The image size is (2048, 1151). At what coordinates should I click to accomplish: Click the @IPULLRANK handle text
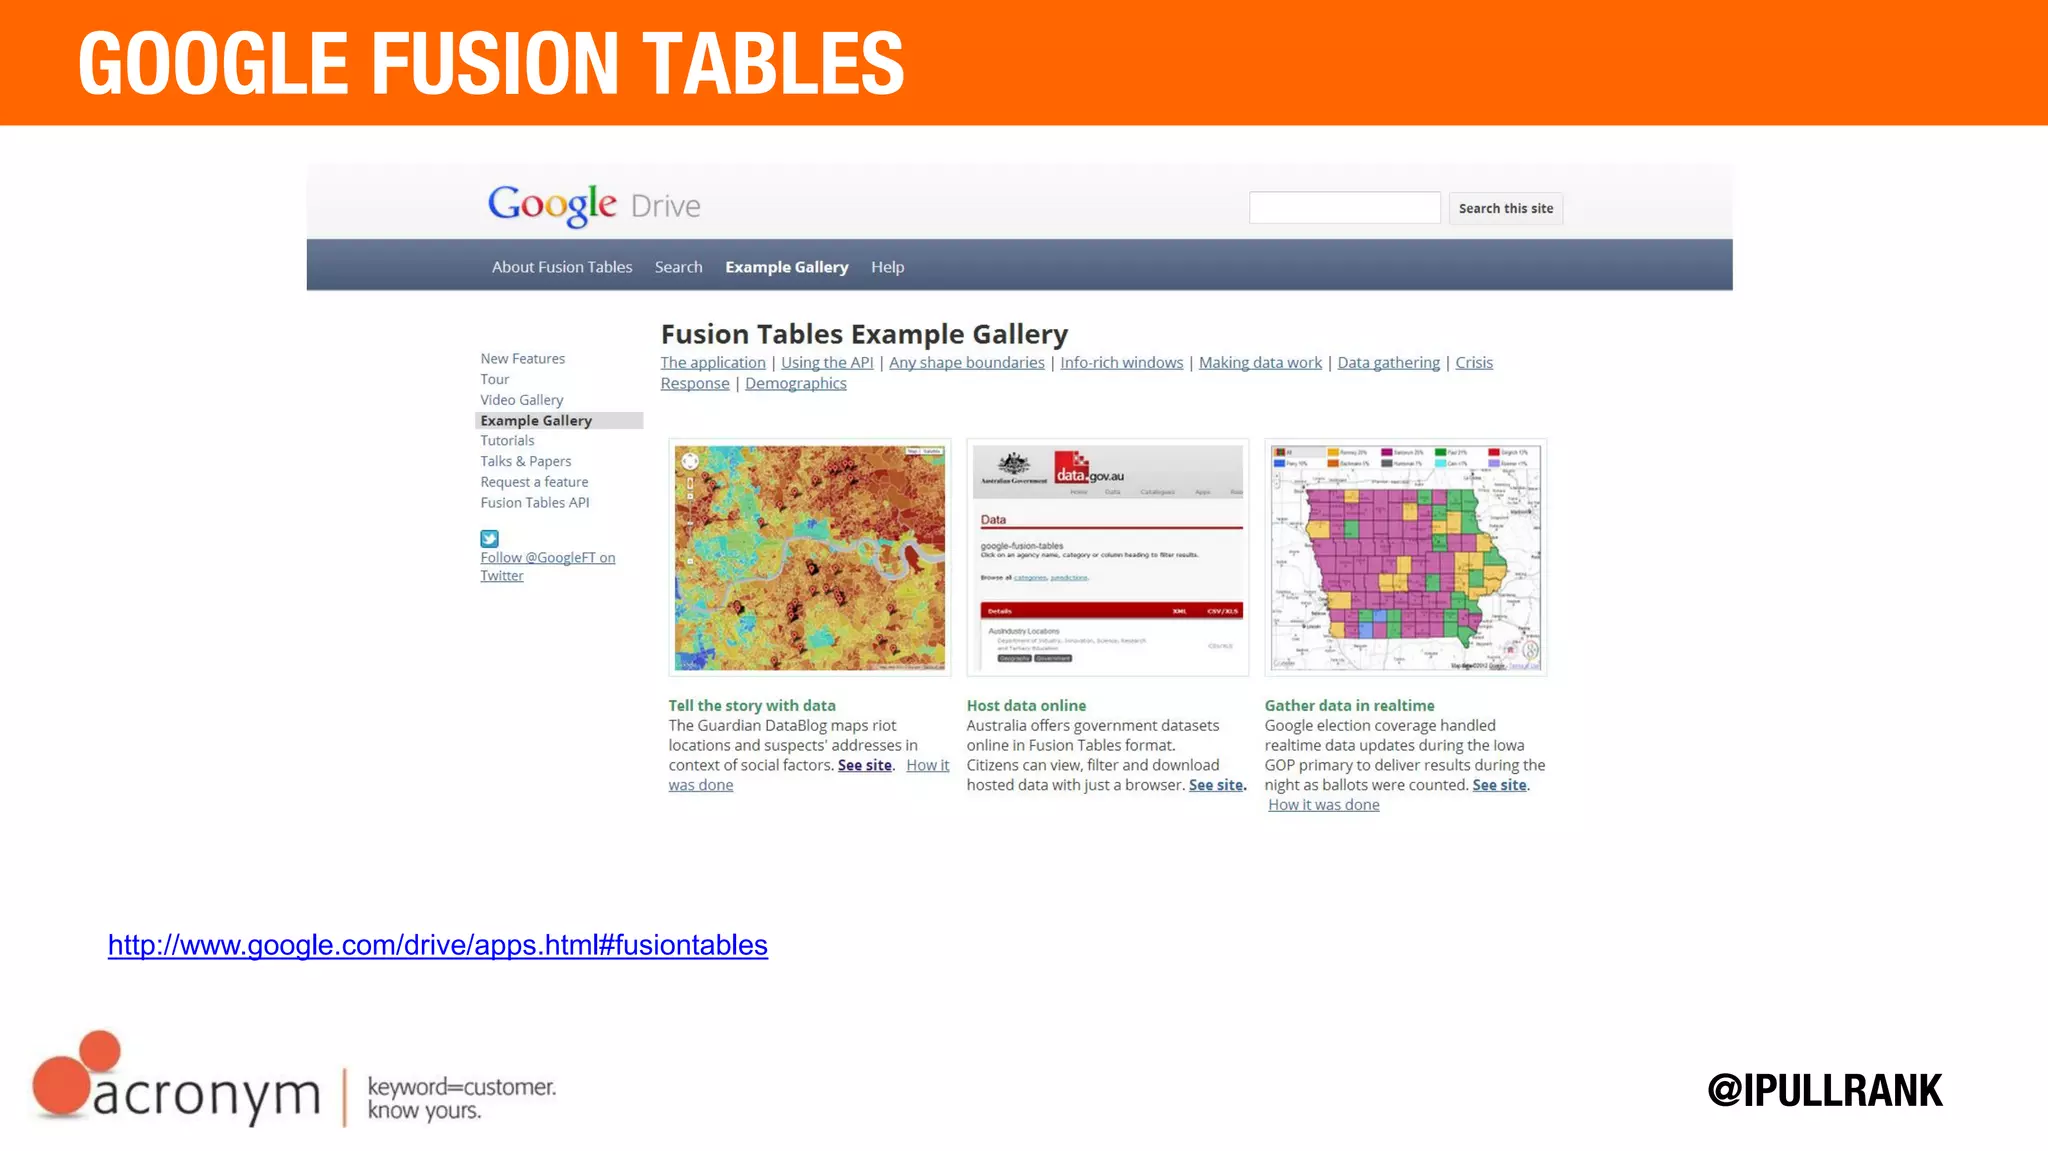[x=1825, y=1090]
